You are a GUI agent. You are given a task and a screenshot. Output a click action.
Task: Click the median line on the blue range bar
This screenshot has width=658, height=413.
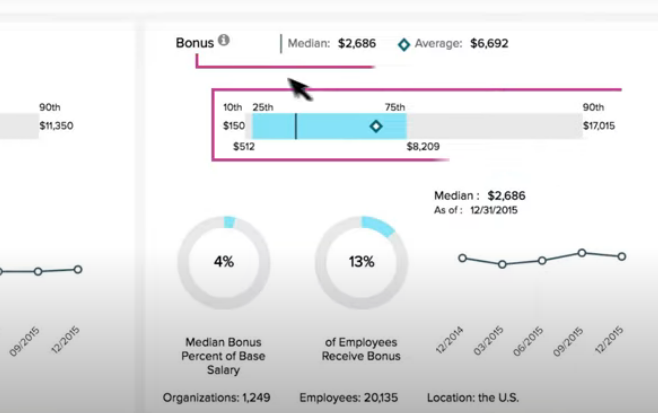tap(295, 126)
